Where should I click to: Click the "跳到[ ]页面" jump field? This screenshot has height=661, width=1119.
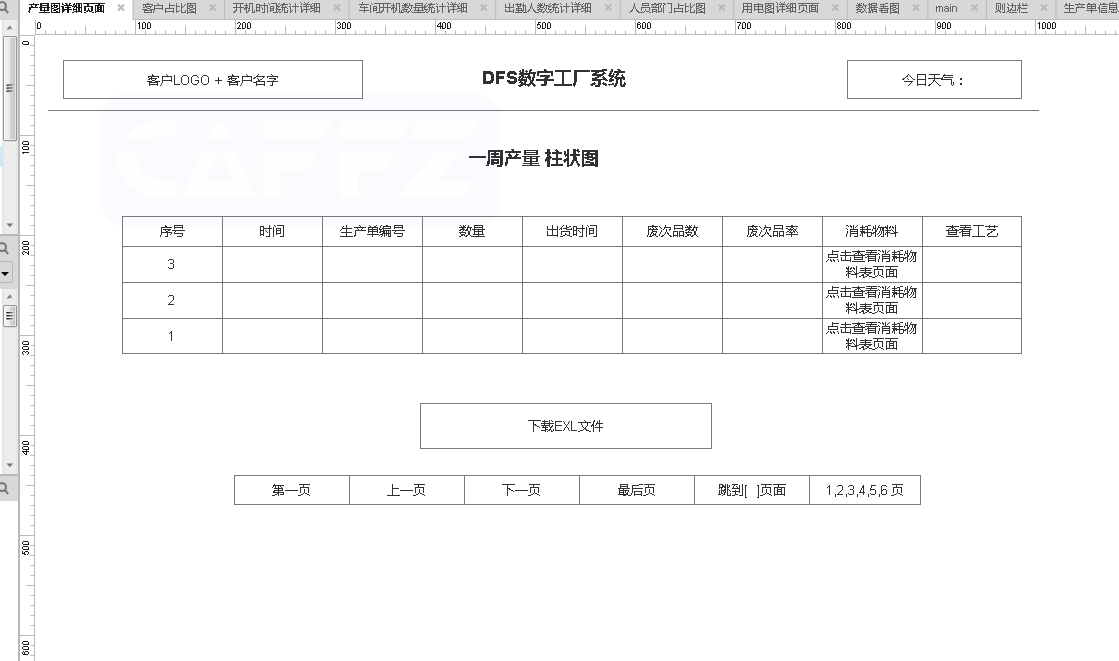[x=751, y=489]
